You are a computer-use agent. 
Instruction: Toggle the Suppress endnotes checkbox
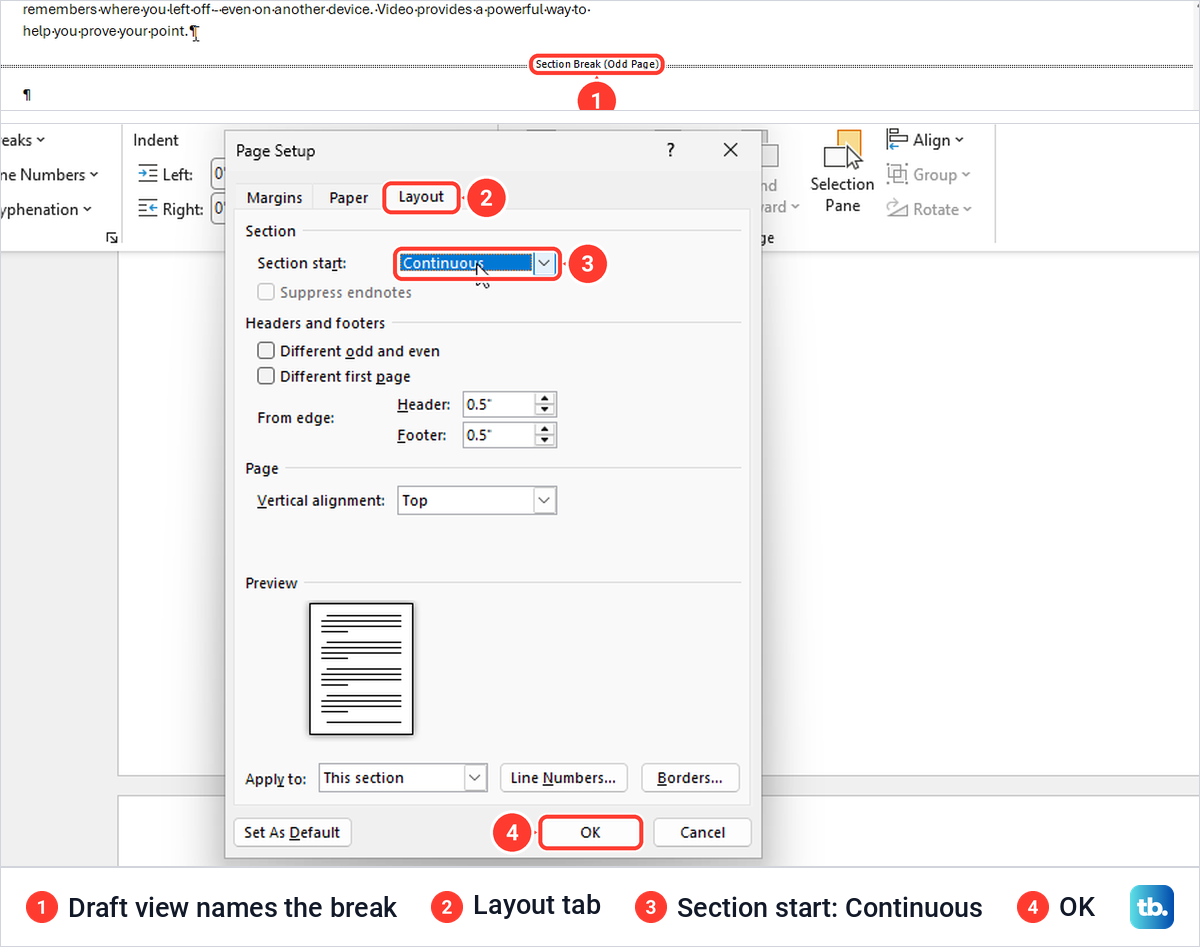(x=266, y=292)
